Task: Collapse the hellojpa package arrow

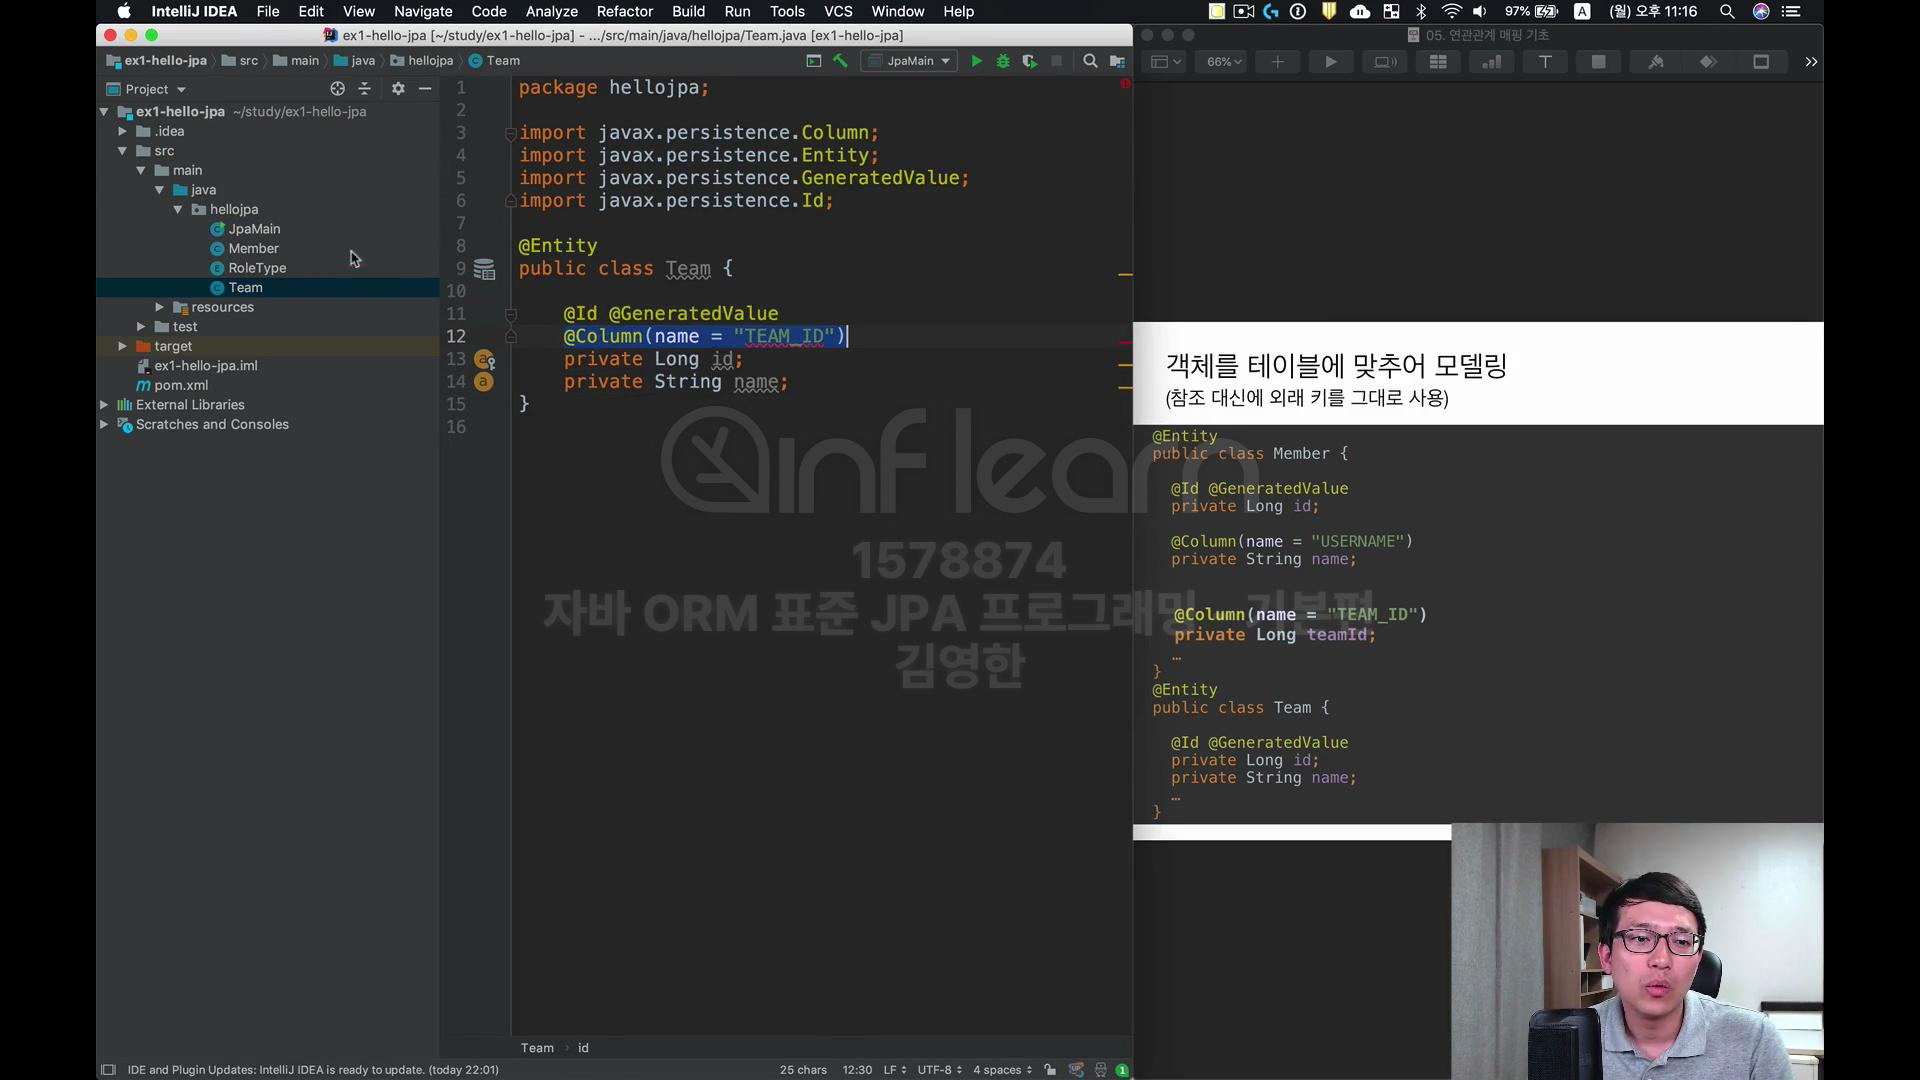Action: point(178,210)
